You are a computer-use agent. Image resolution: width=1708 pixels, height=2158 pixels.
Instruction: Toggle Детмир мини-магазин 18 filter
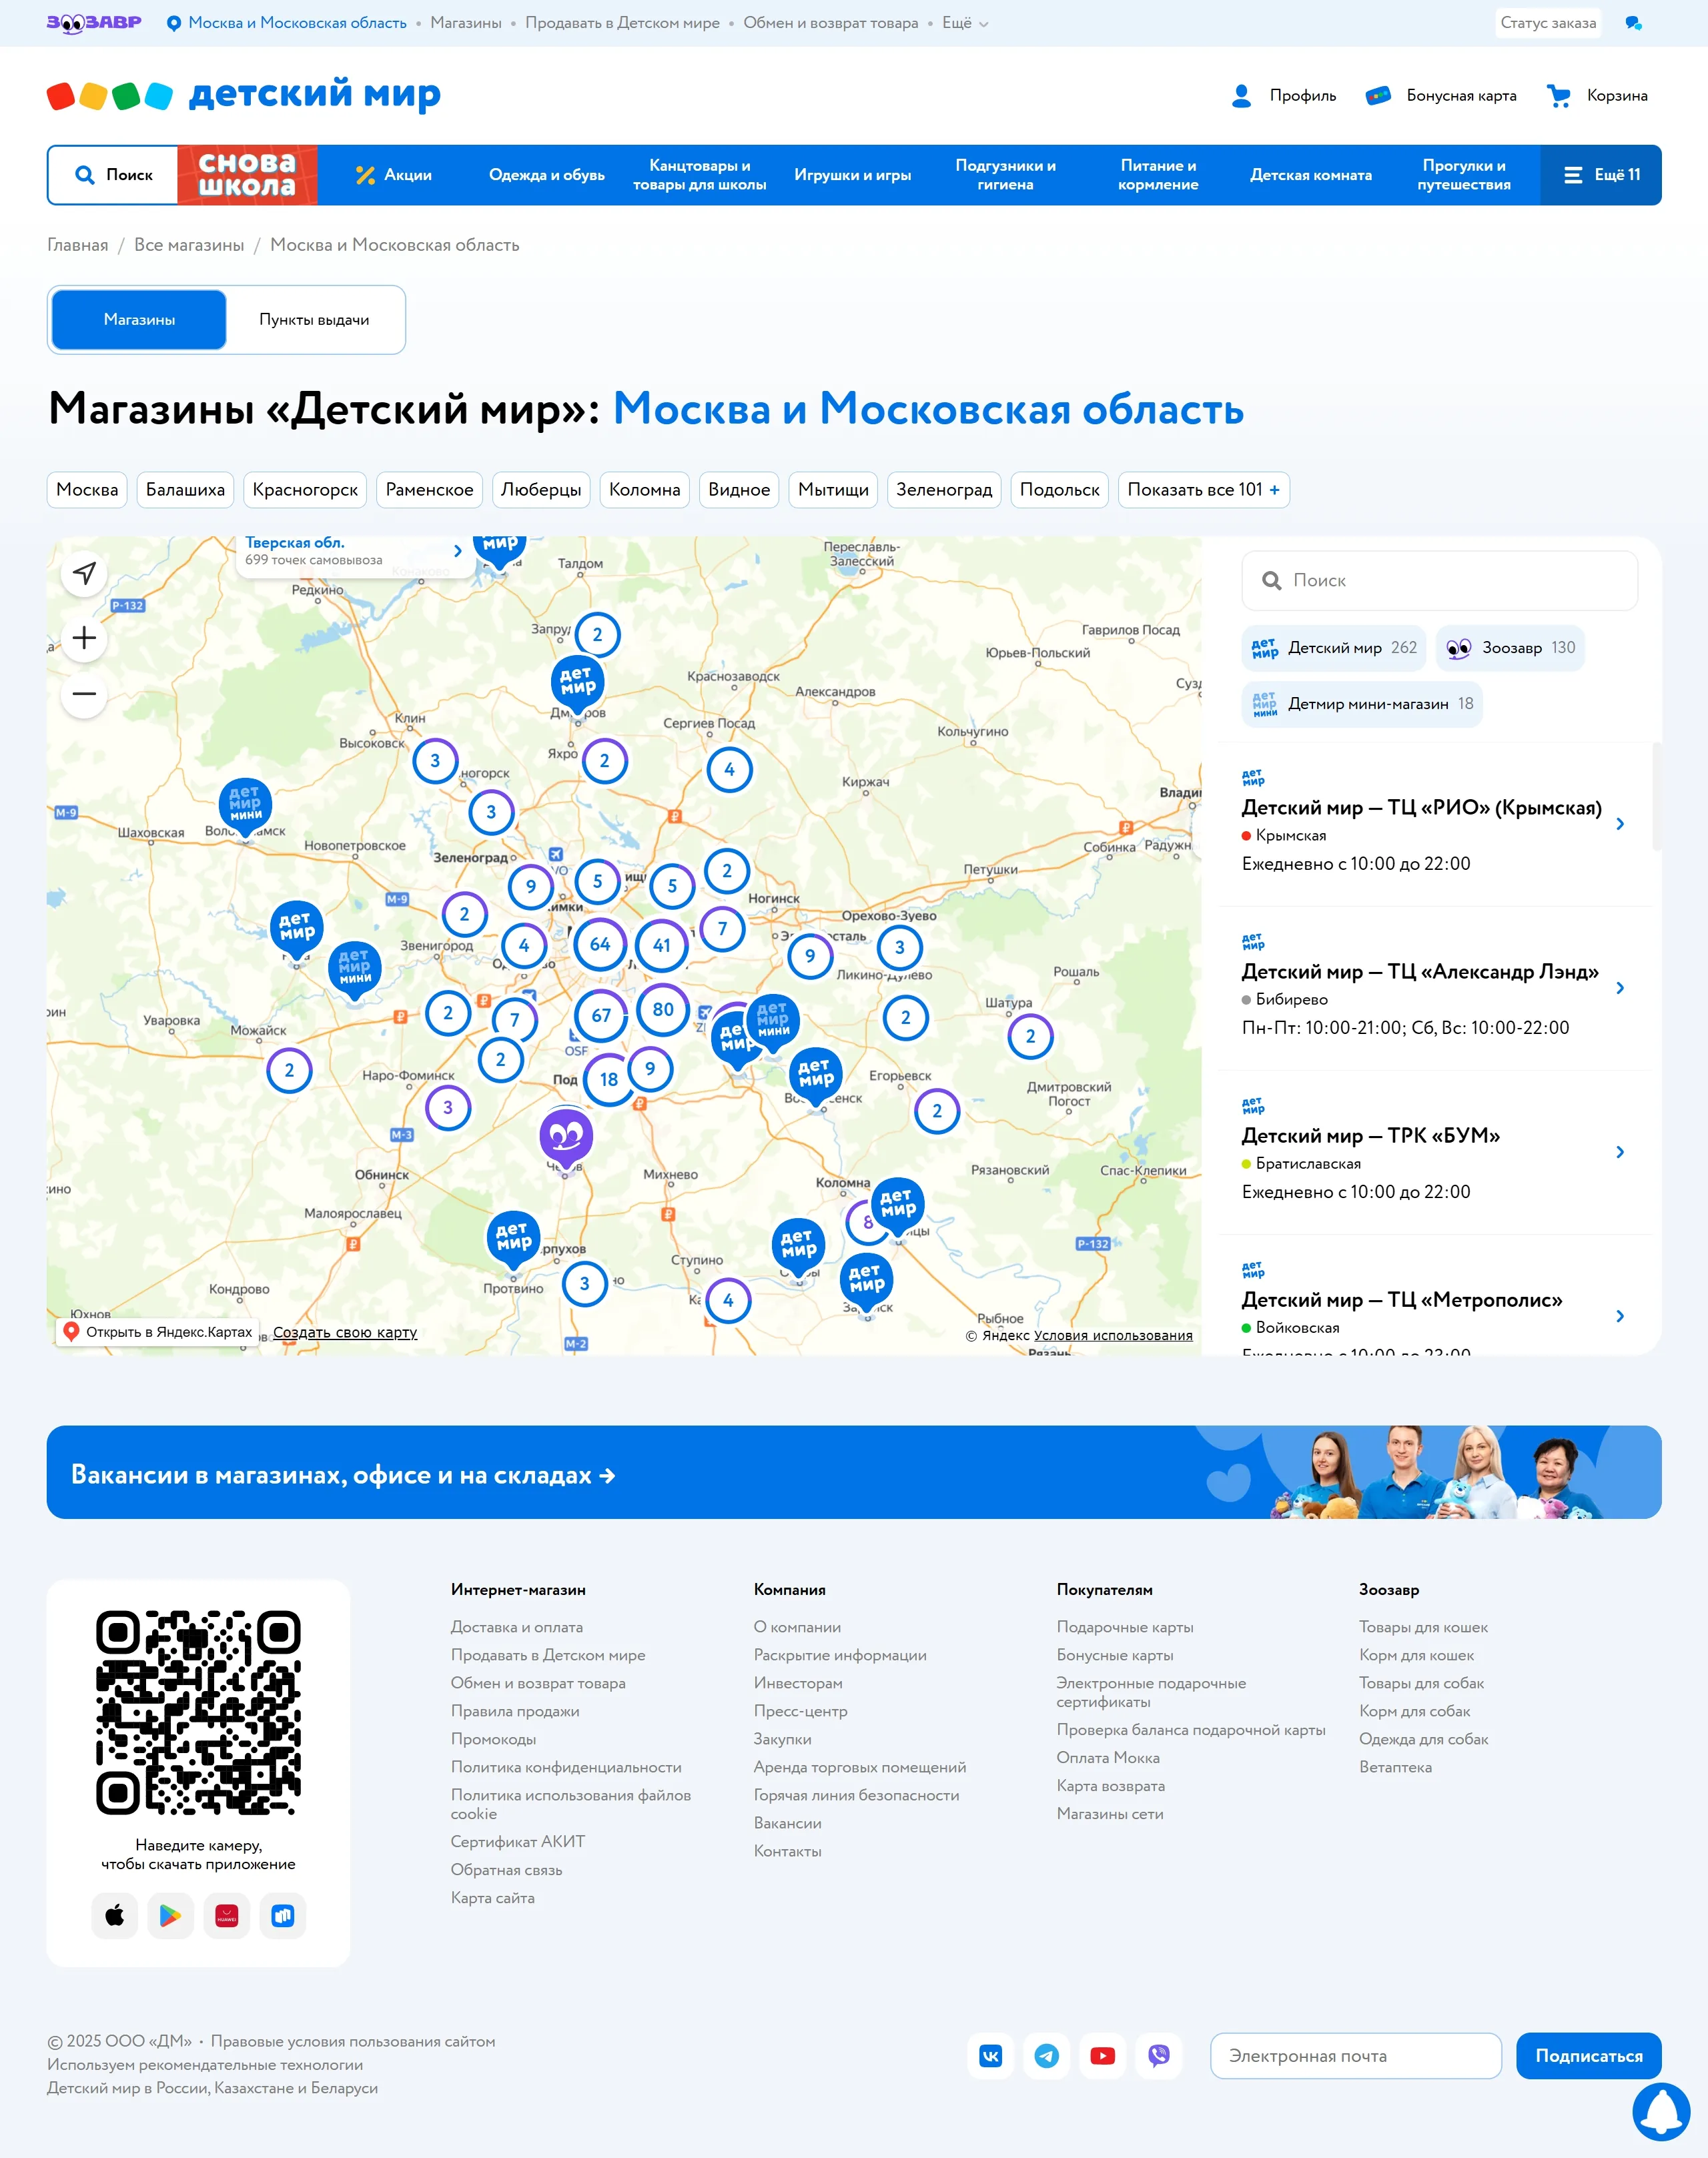[1362, 704]
